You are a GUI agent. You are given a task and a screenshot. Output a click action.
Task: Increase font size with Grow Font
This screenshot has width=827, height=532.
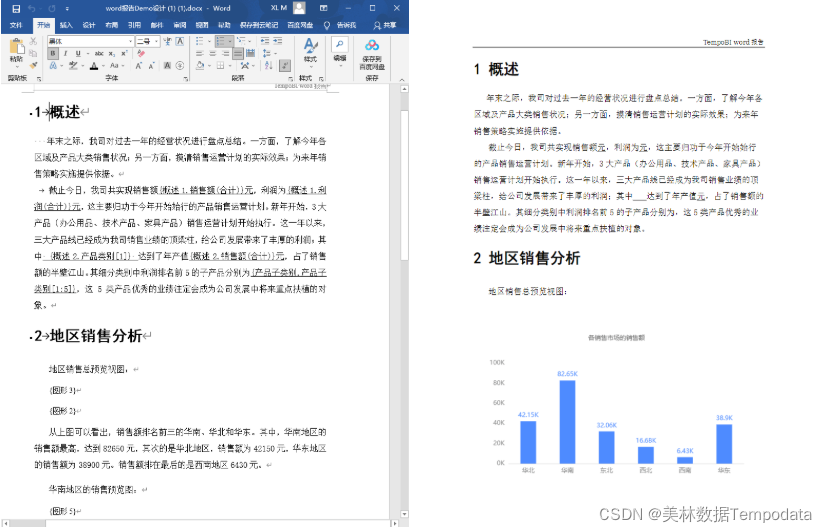[x=139, y=66]
